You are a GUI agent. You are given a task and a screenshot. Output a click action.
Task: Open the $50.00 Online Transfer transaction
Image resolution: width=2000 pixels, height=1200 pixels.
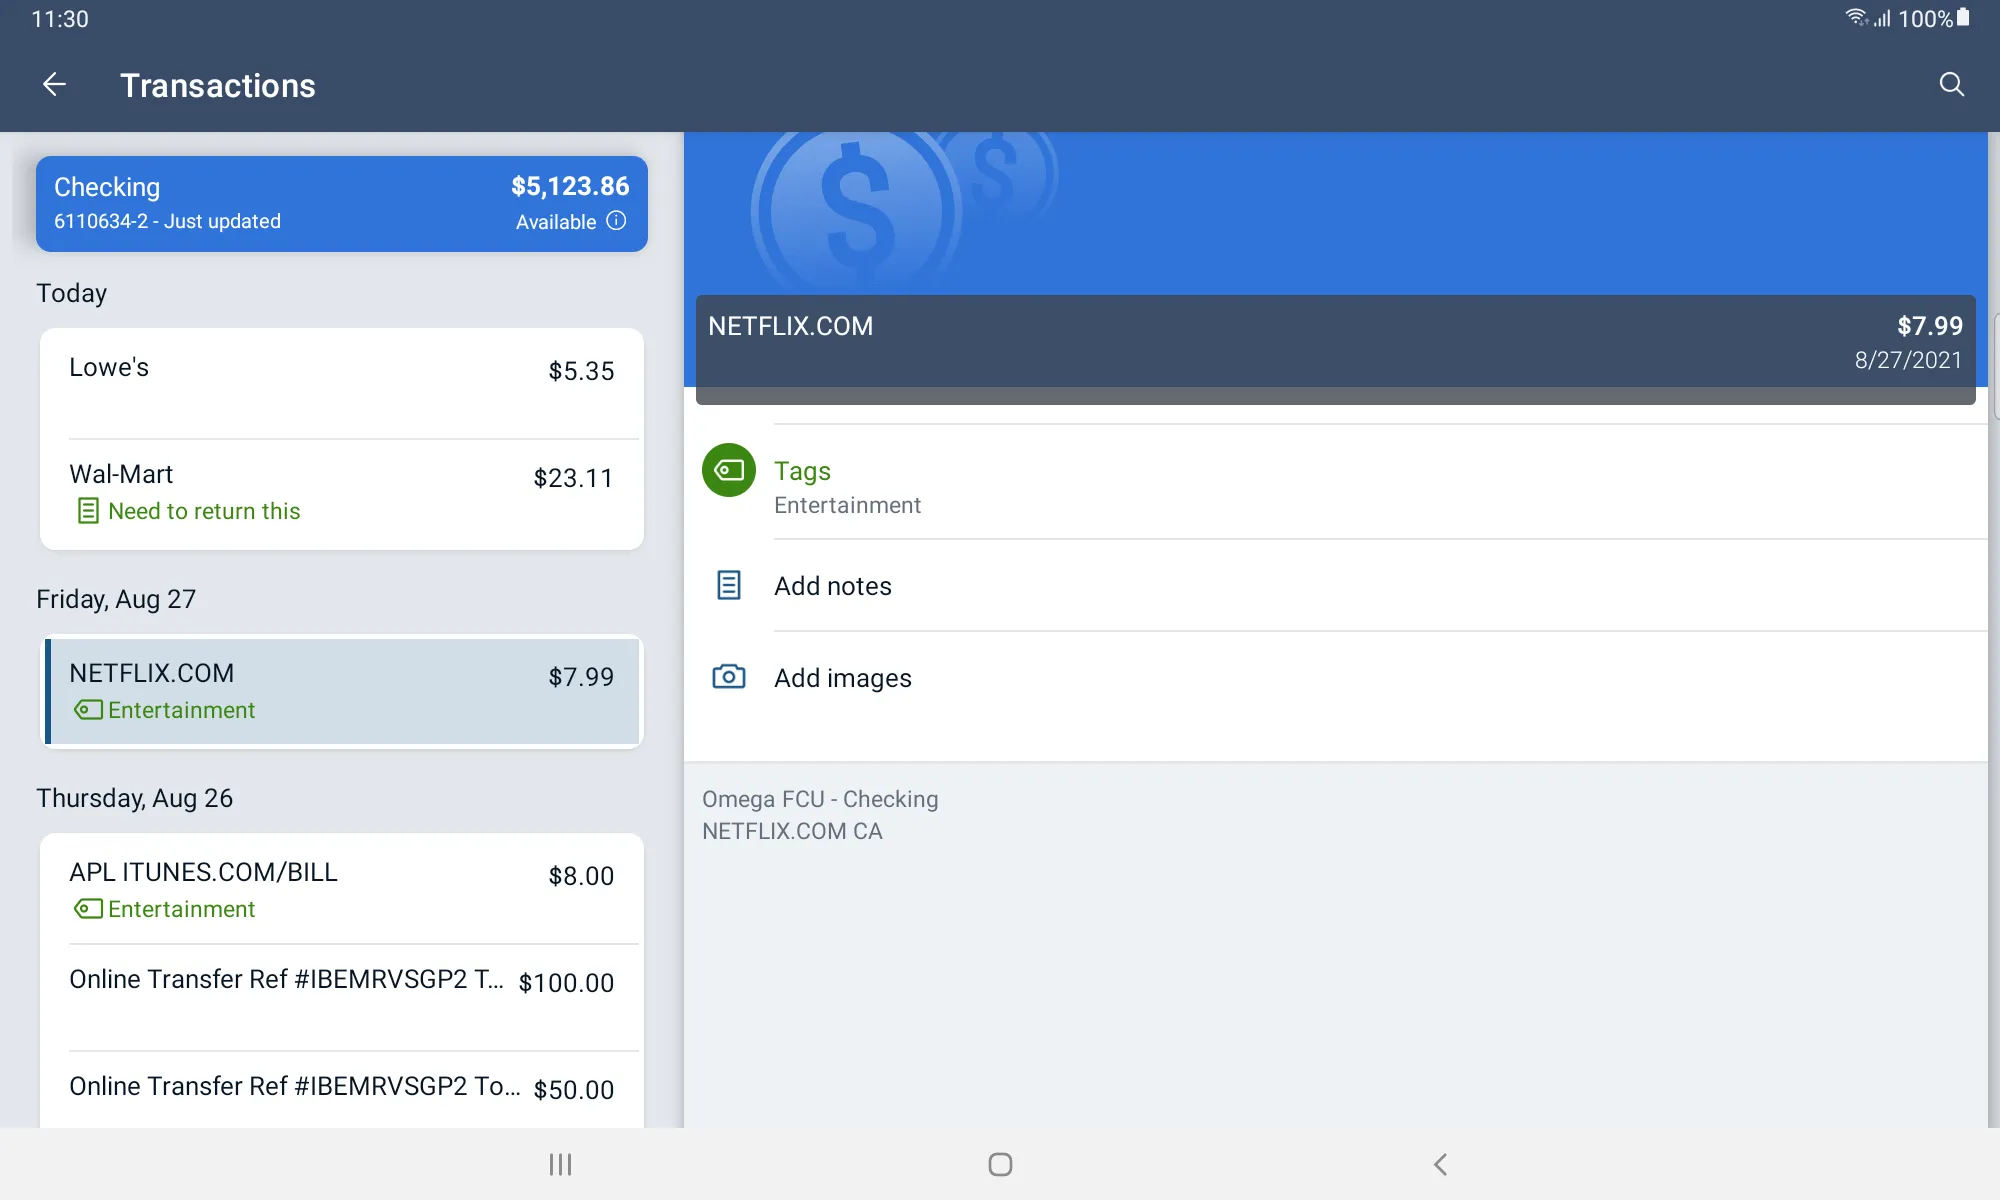point(342,1090)
